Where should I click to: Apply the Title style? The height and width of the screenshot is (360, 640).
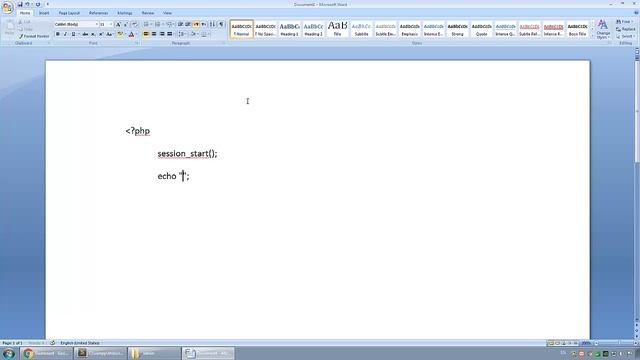(x=338, y=29)
